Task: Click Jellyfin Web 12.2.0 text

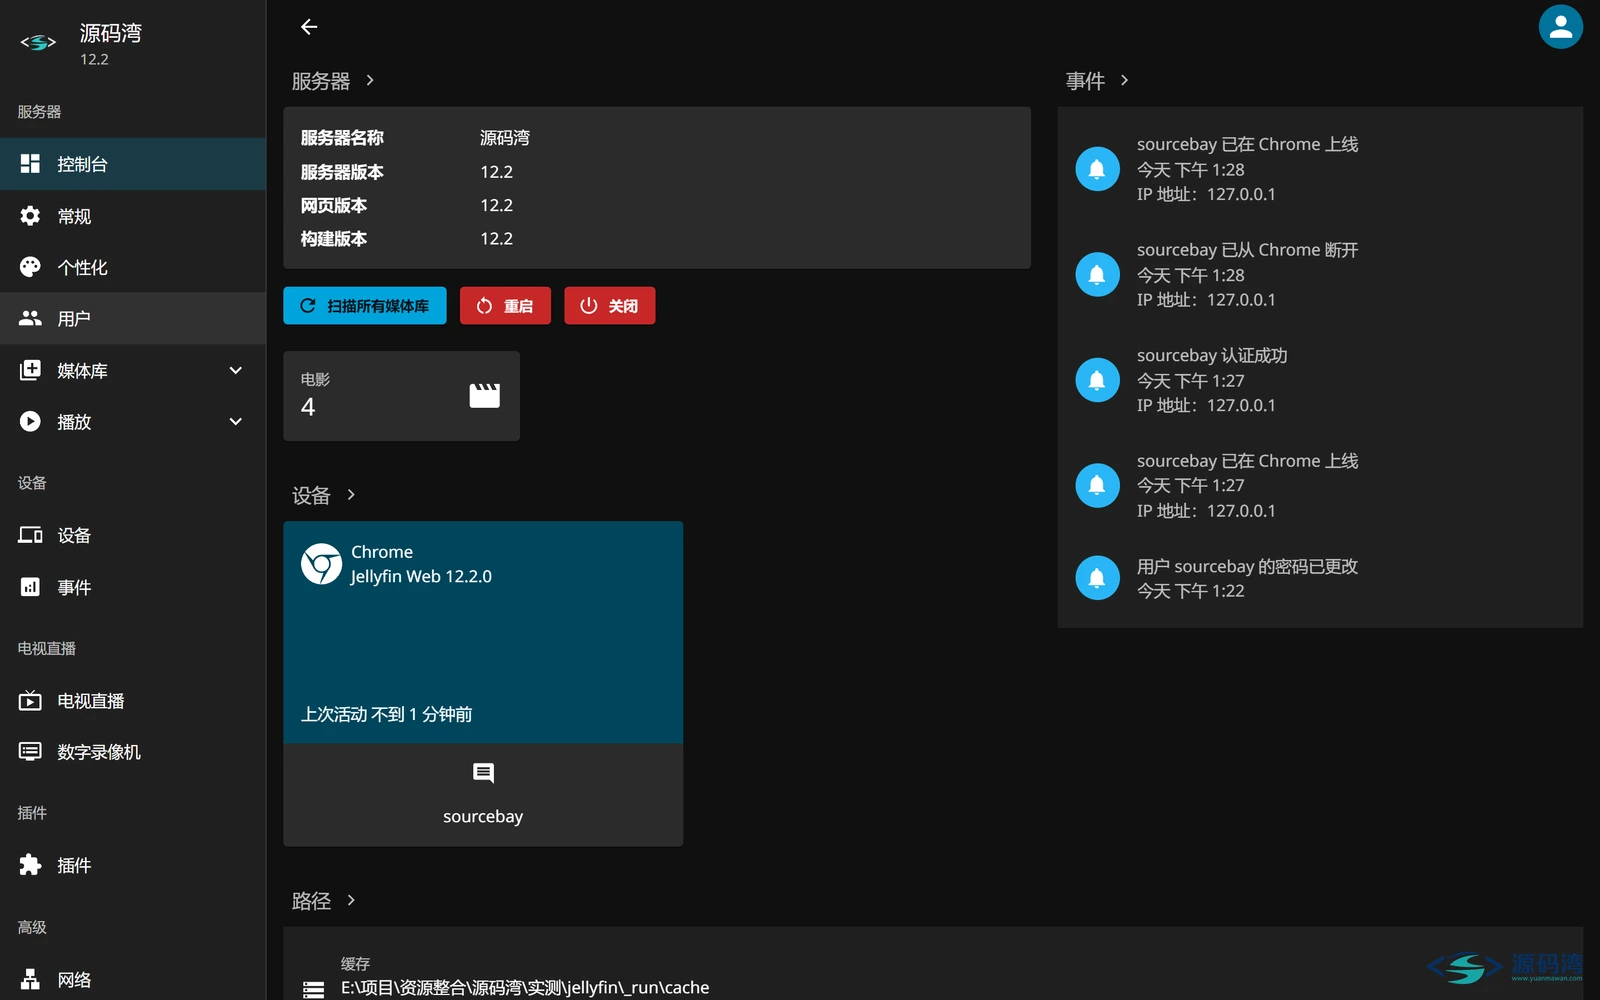Action: [421, 577]
